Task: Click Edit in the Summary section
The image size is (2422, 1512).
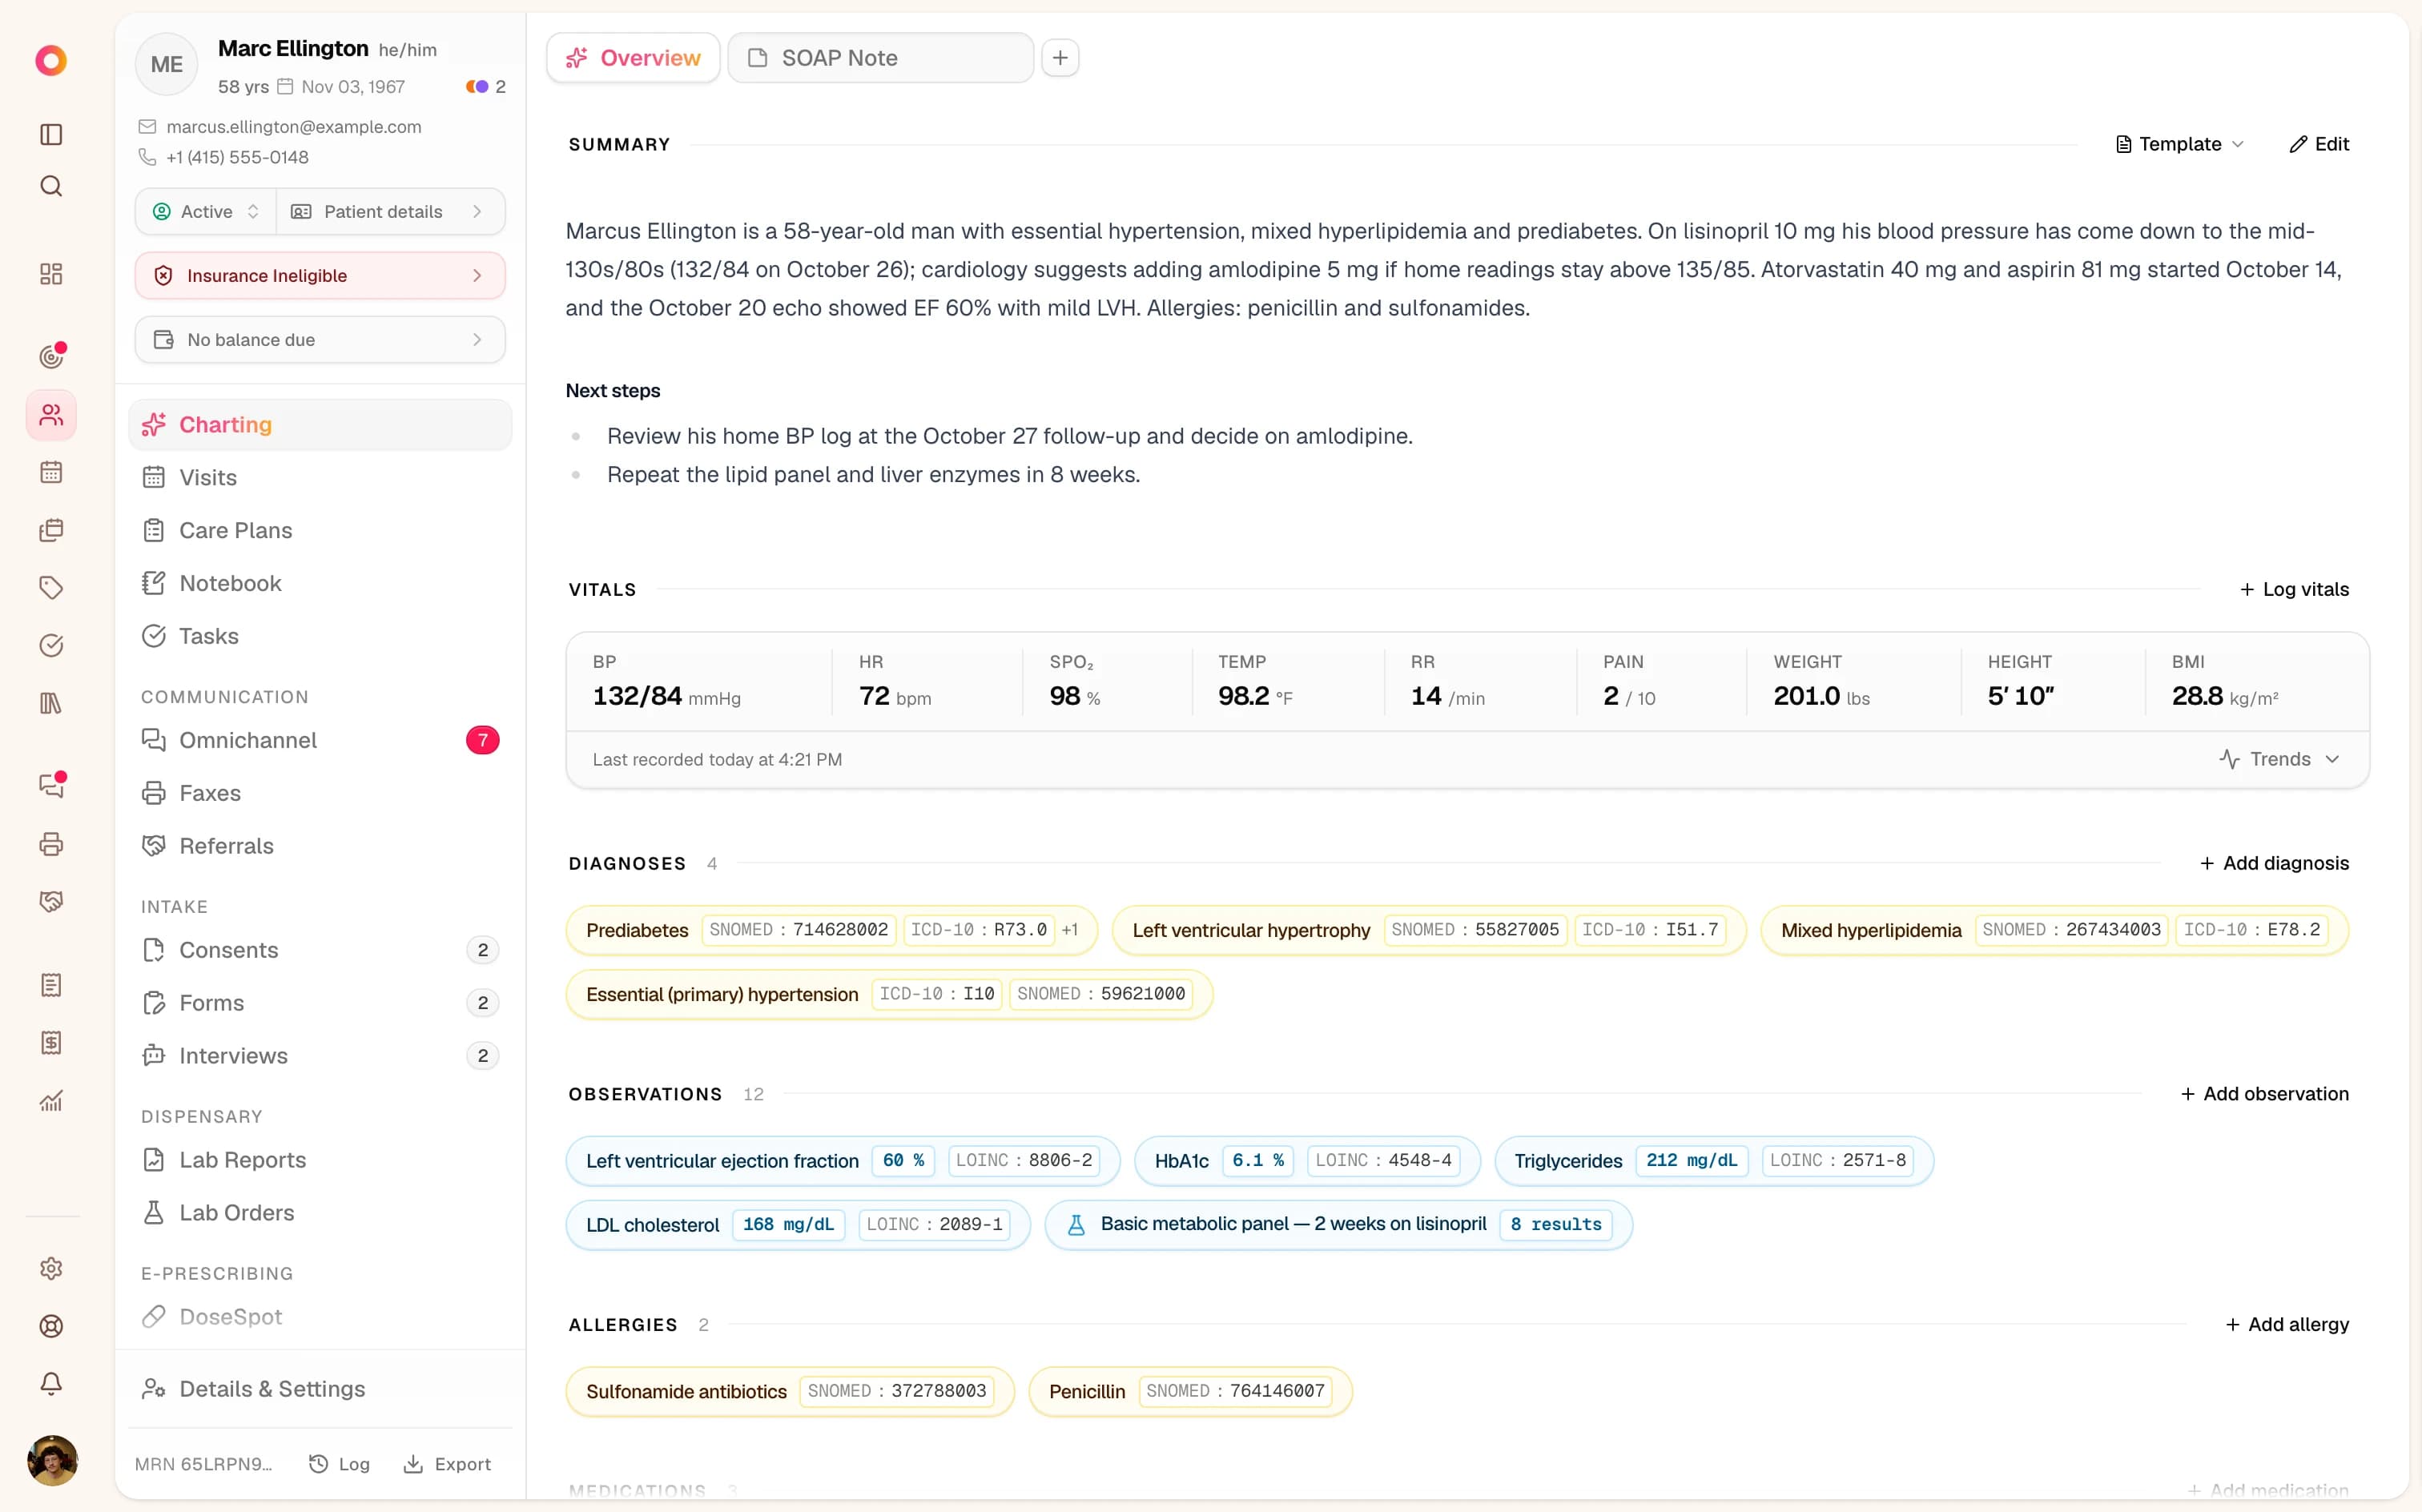Action: (x=2320, y=144)
